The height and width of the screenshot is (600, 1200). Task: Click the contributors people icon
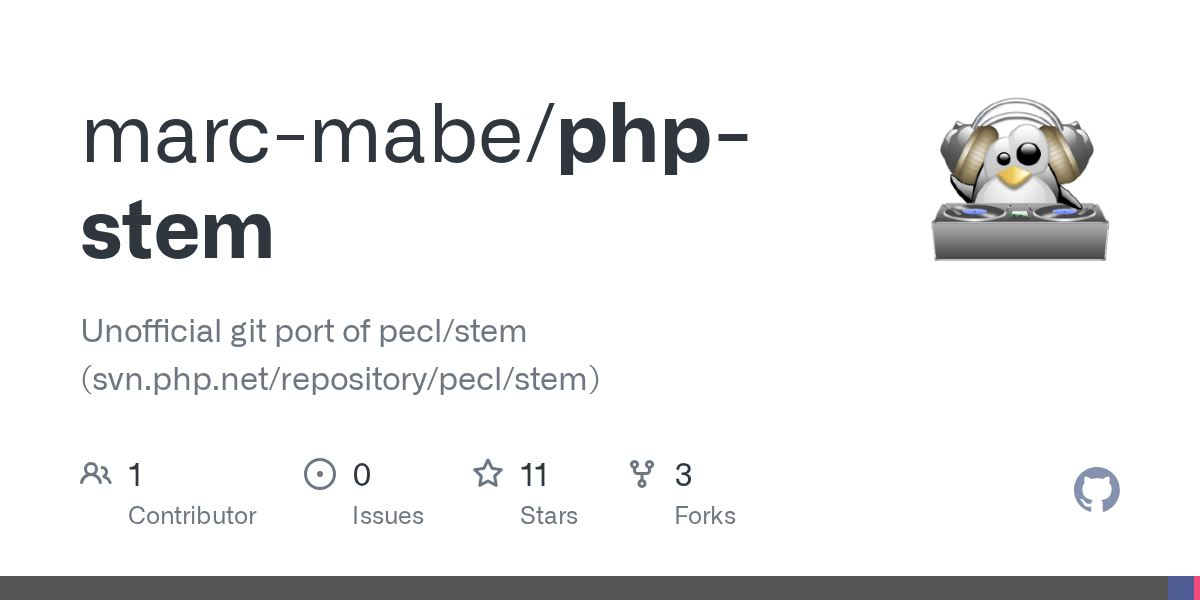[x=96, y=474]
